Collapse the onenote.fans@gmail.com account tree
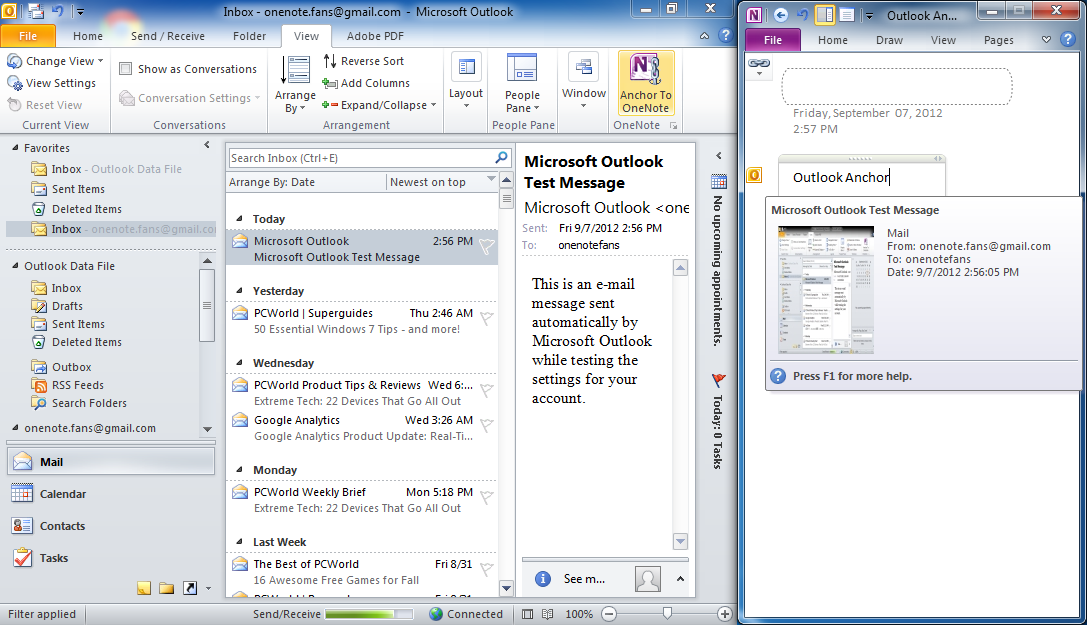 pos(15,428)
